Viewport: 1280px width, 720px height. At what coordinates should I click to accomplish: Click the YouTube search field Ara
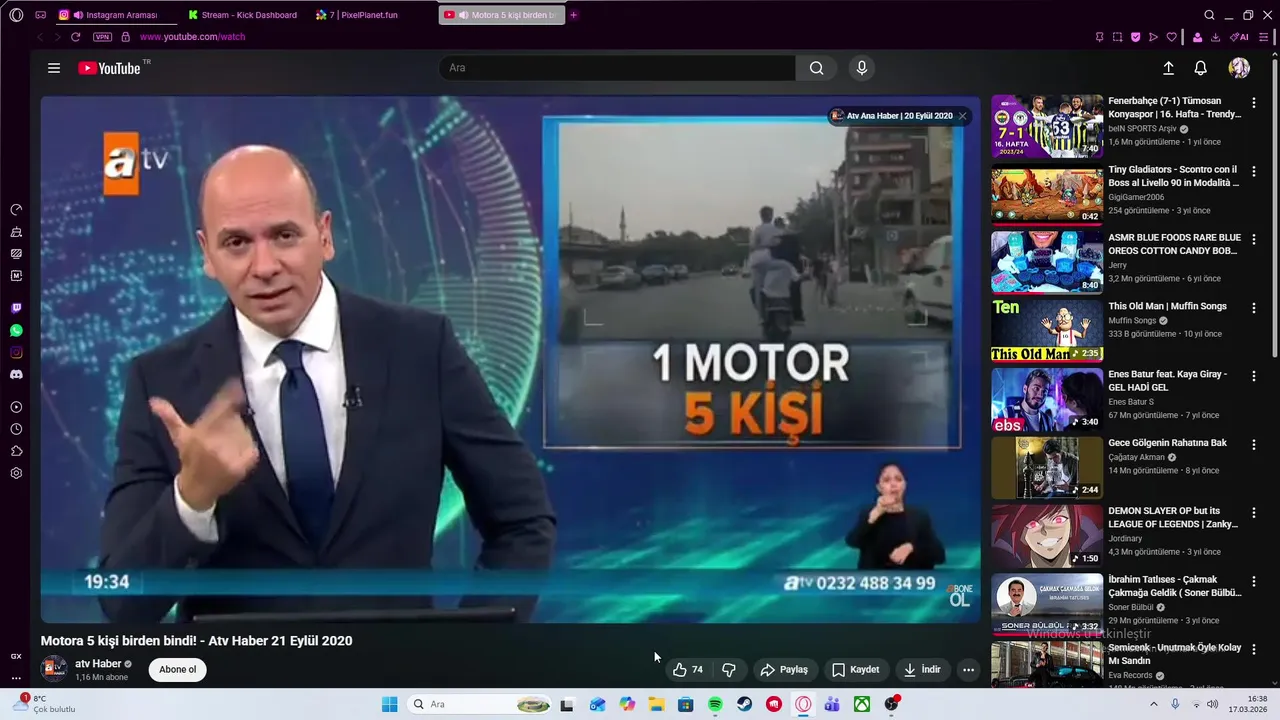(x=617, y=68)
